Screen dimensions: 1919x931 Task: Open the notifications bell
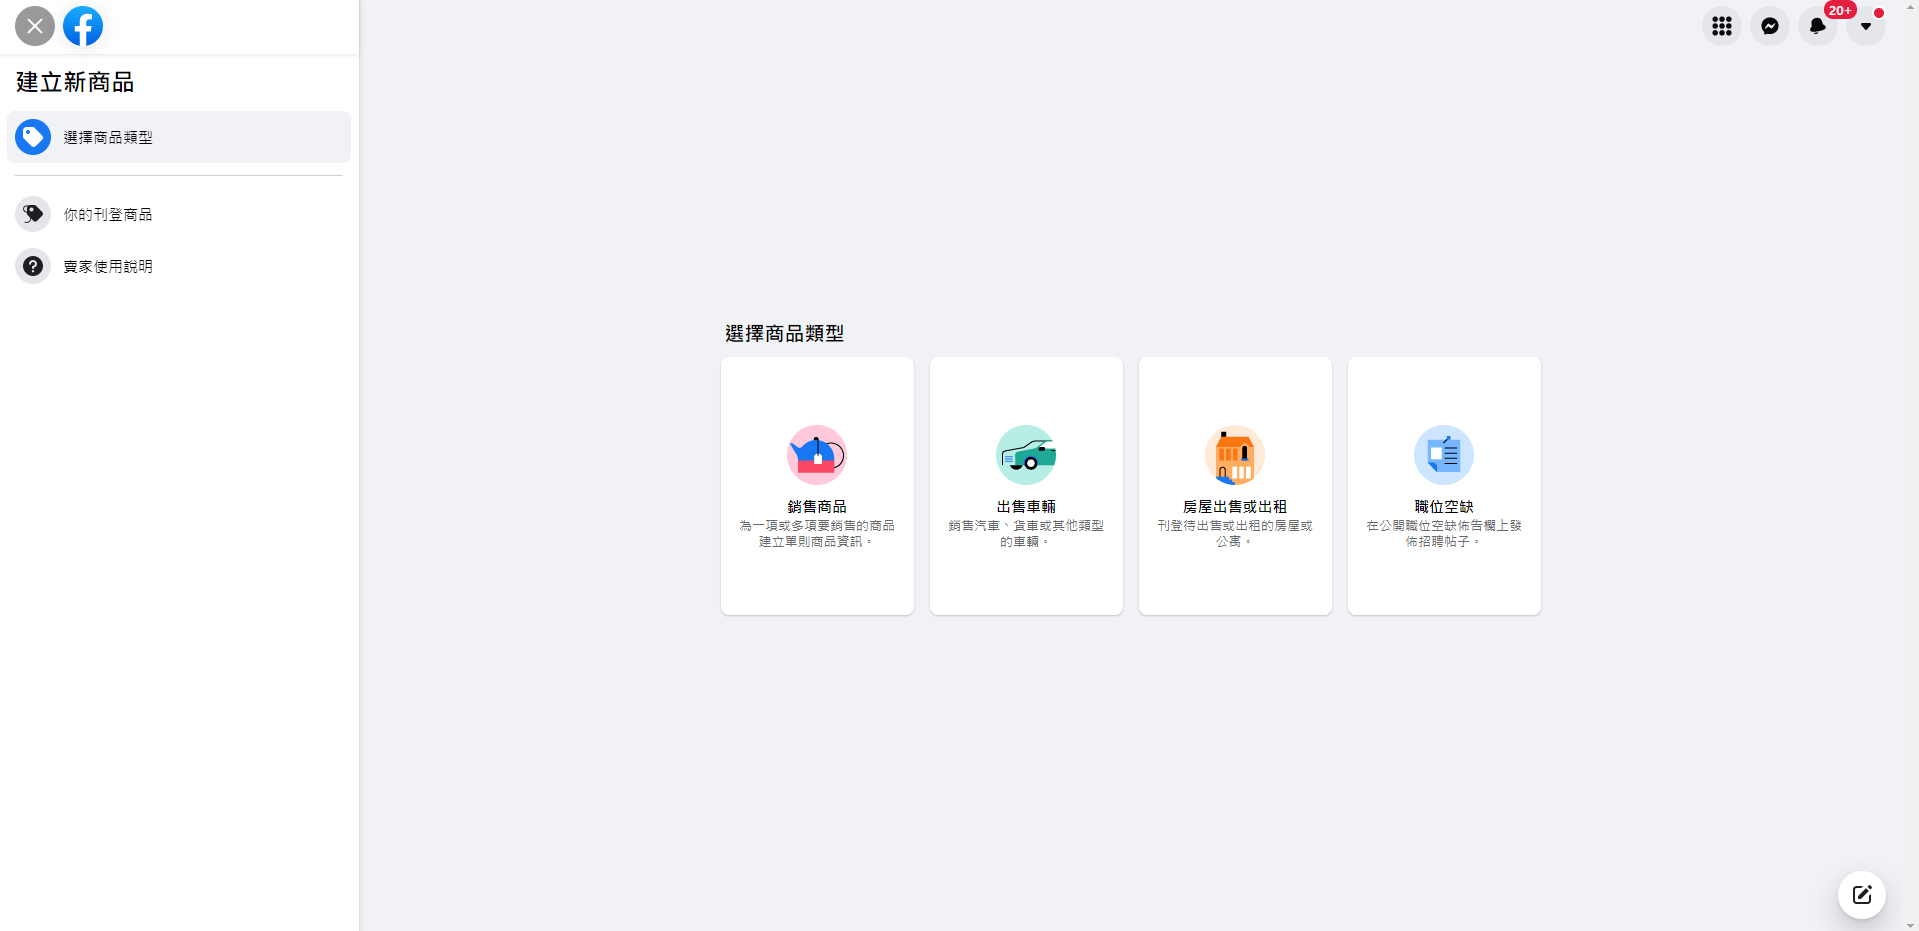[x=1817, y=26]
